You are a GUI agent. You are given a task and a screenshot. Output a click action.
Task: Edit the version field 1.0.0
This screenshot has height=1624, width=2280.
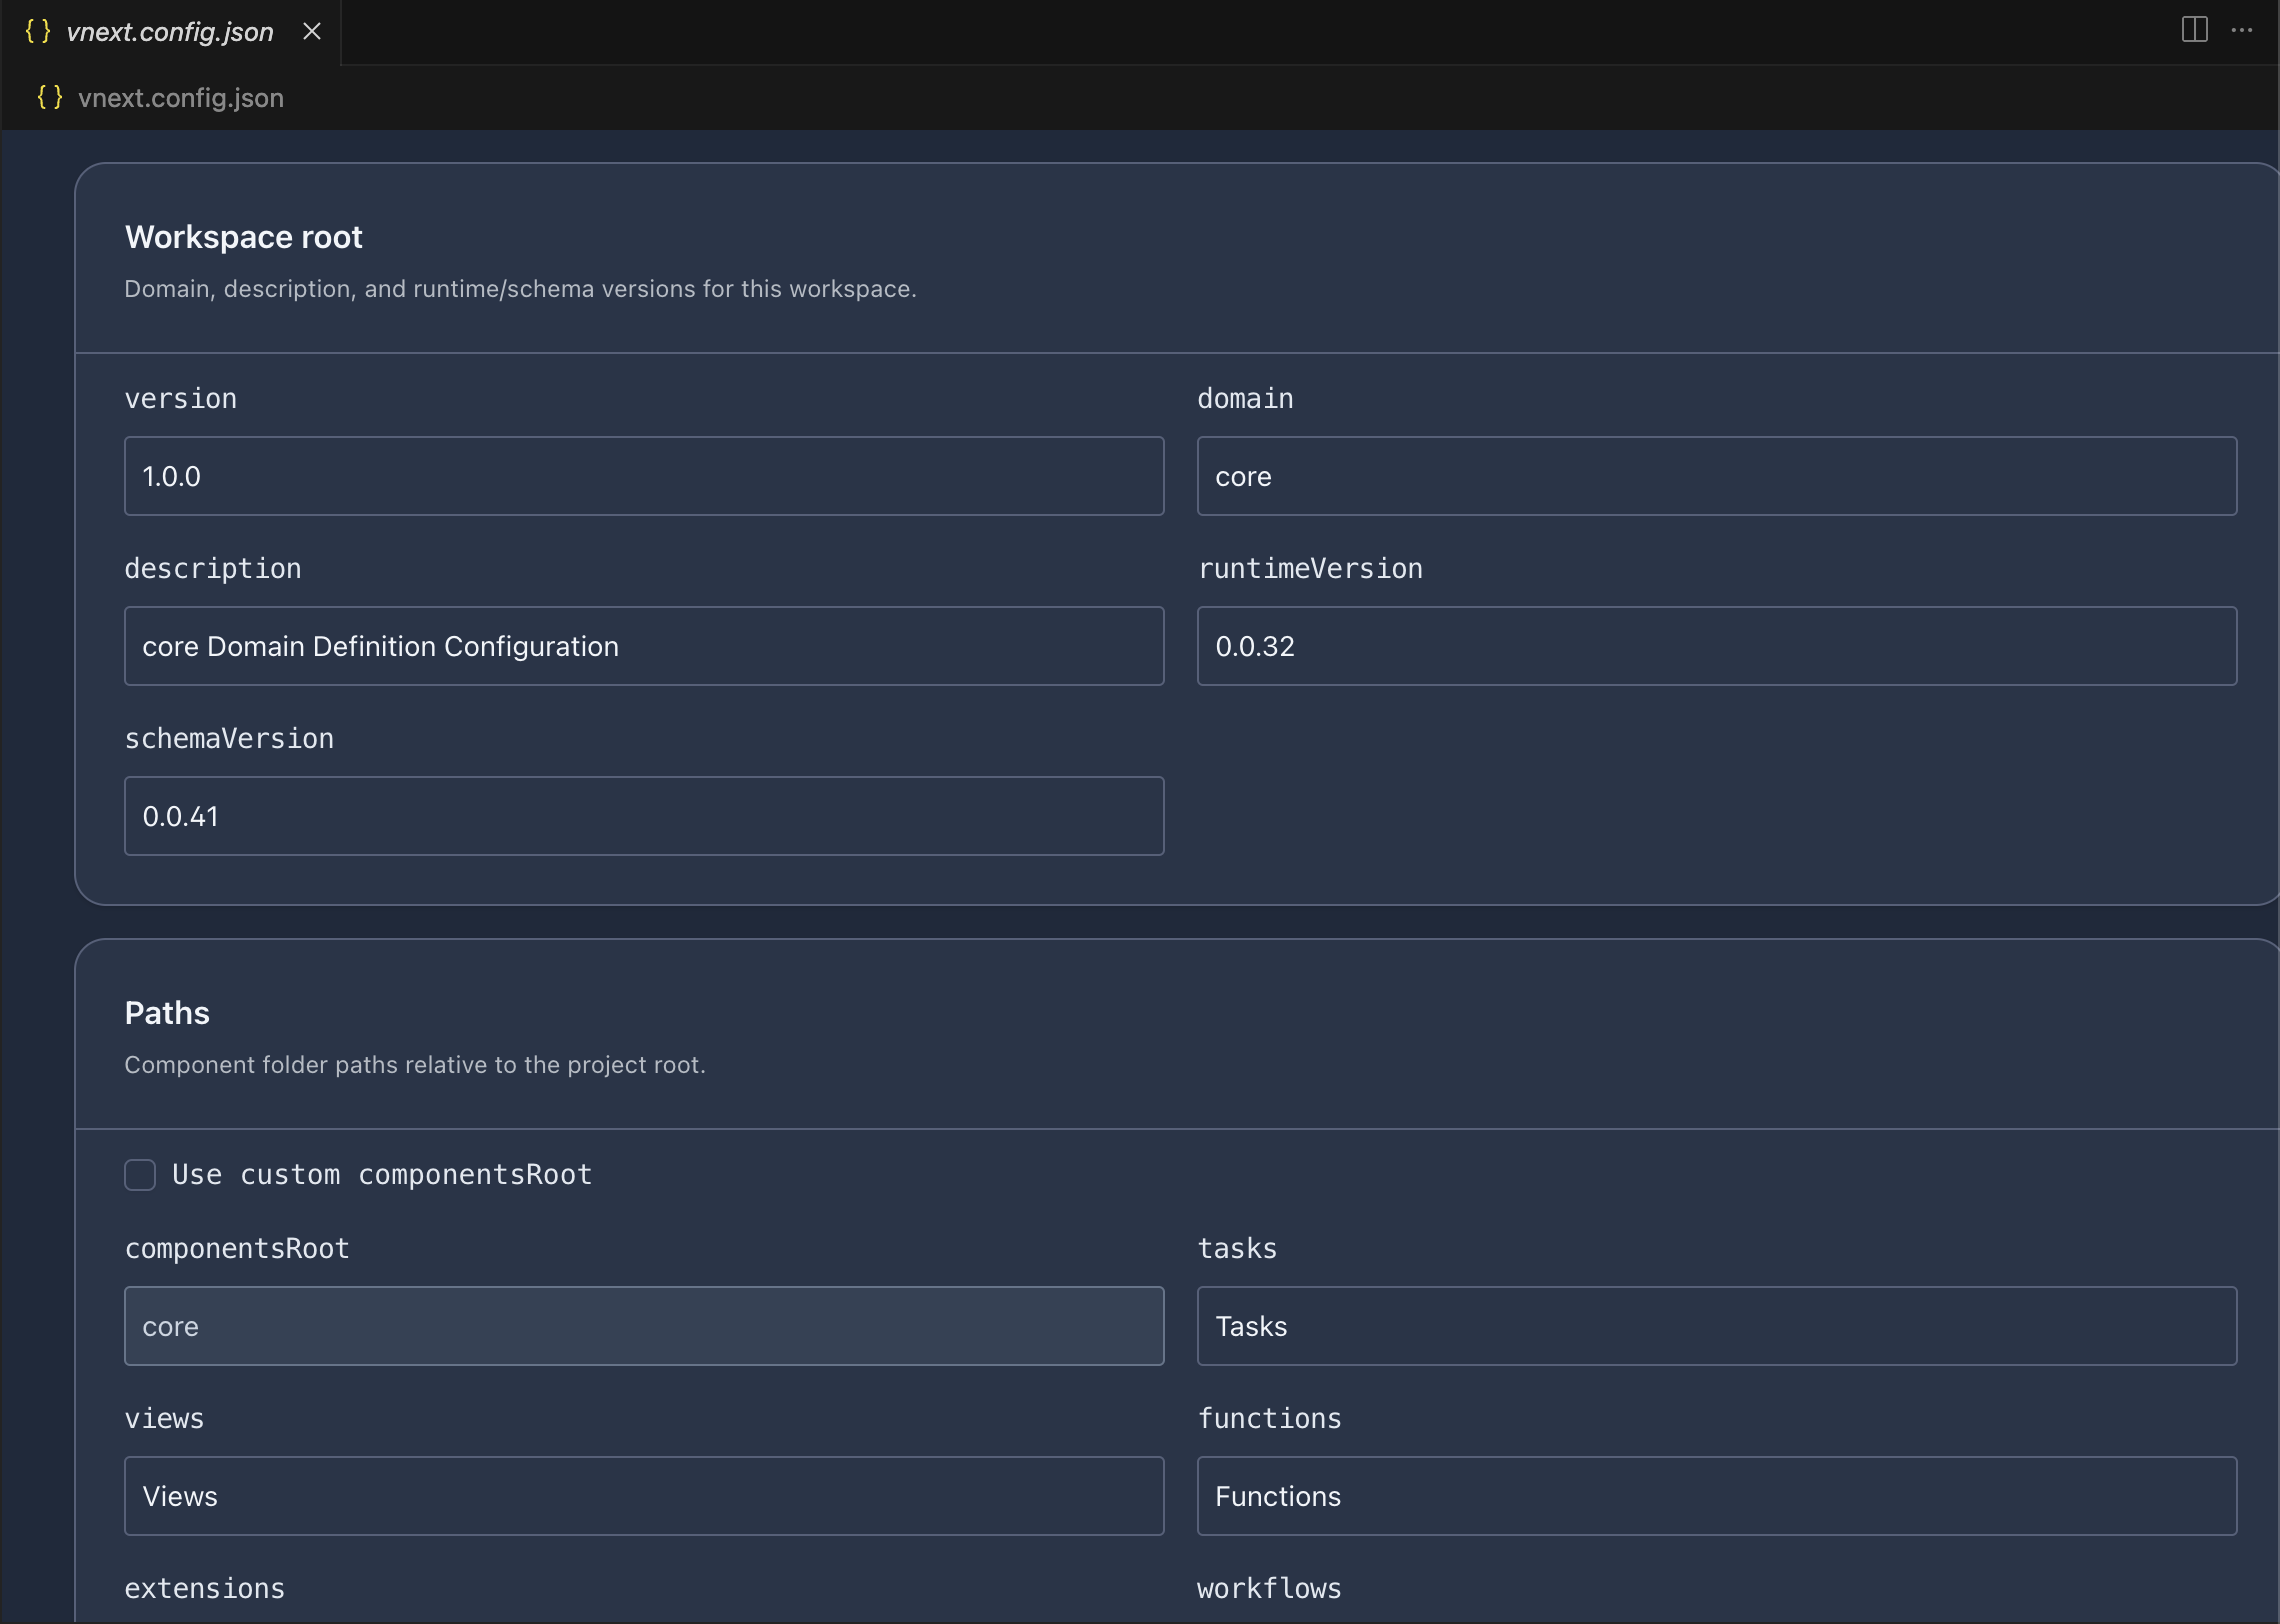tap(644, 476)
